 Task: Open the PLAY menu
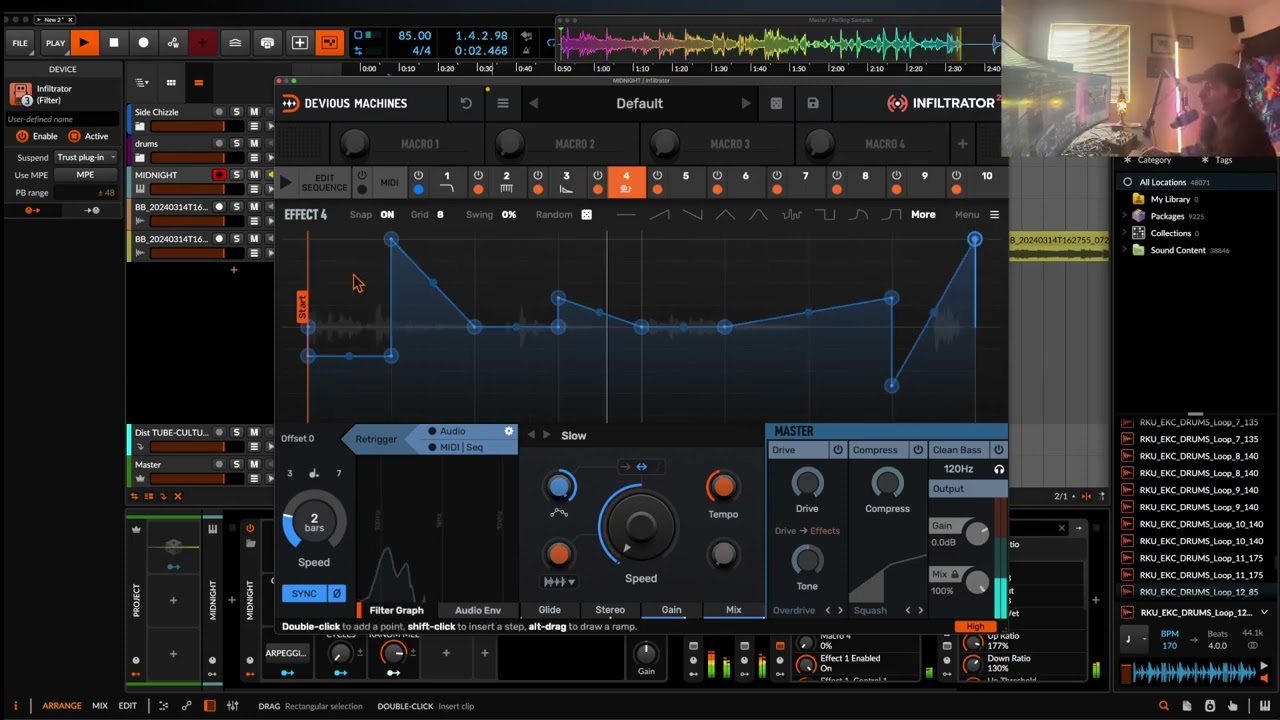pyautogui.click(x=55, y=43)
